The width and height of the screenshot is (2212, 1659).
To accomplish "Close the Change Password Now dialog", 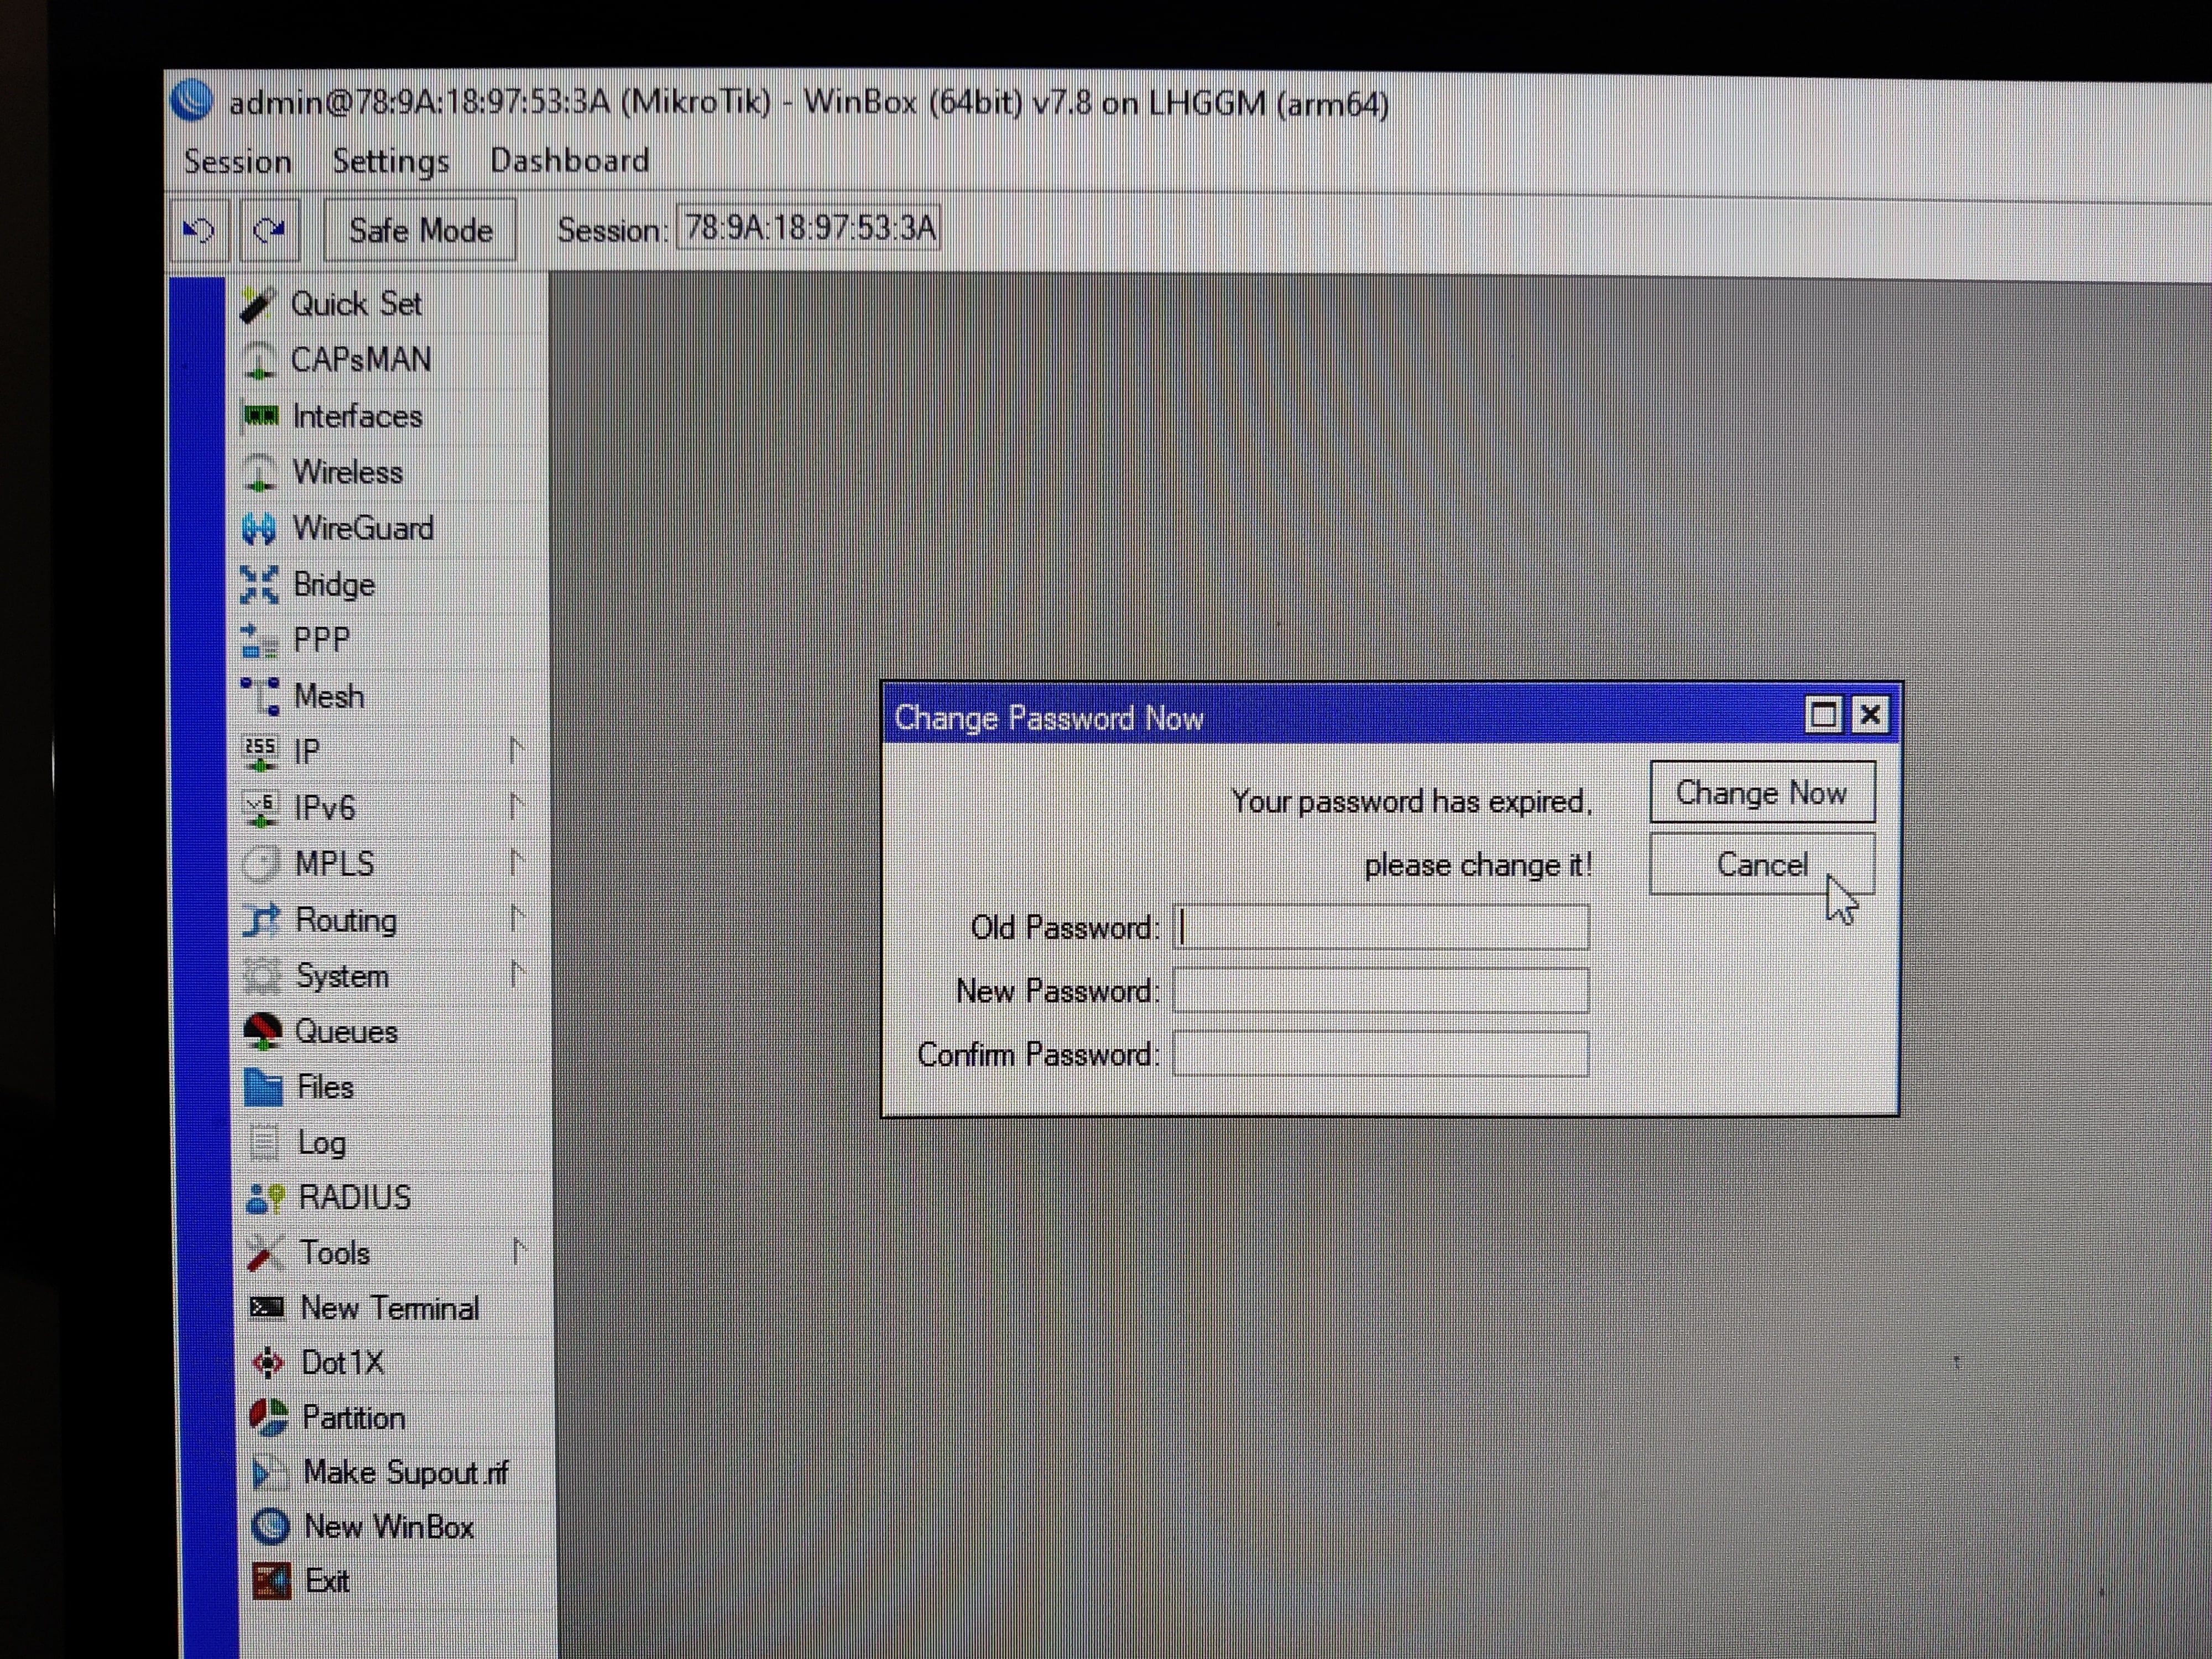I will tap(1870, 715).
